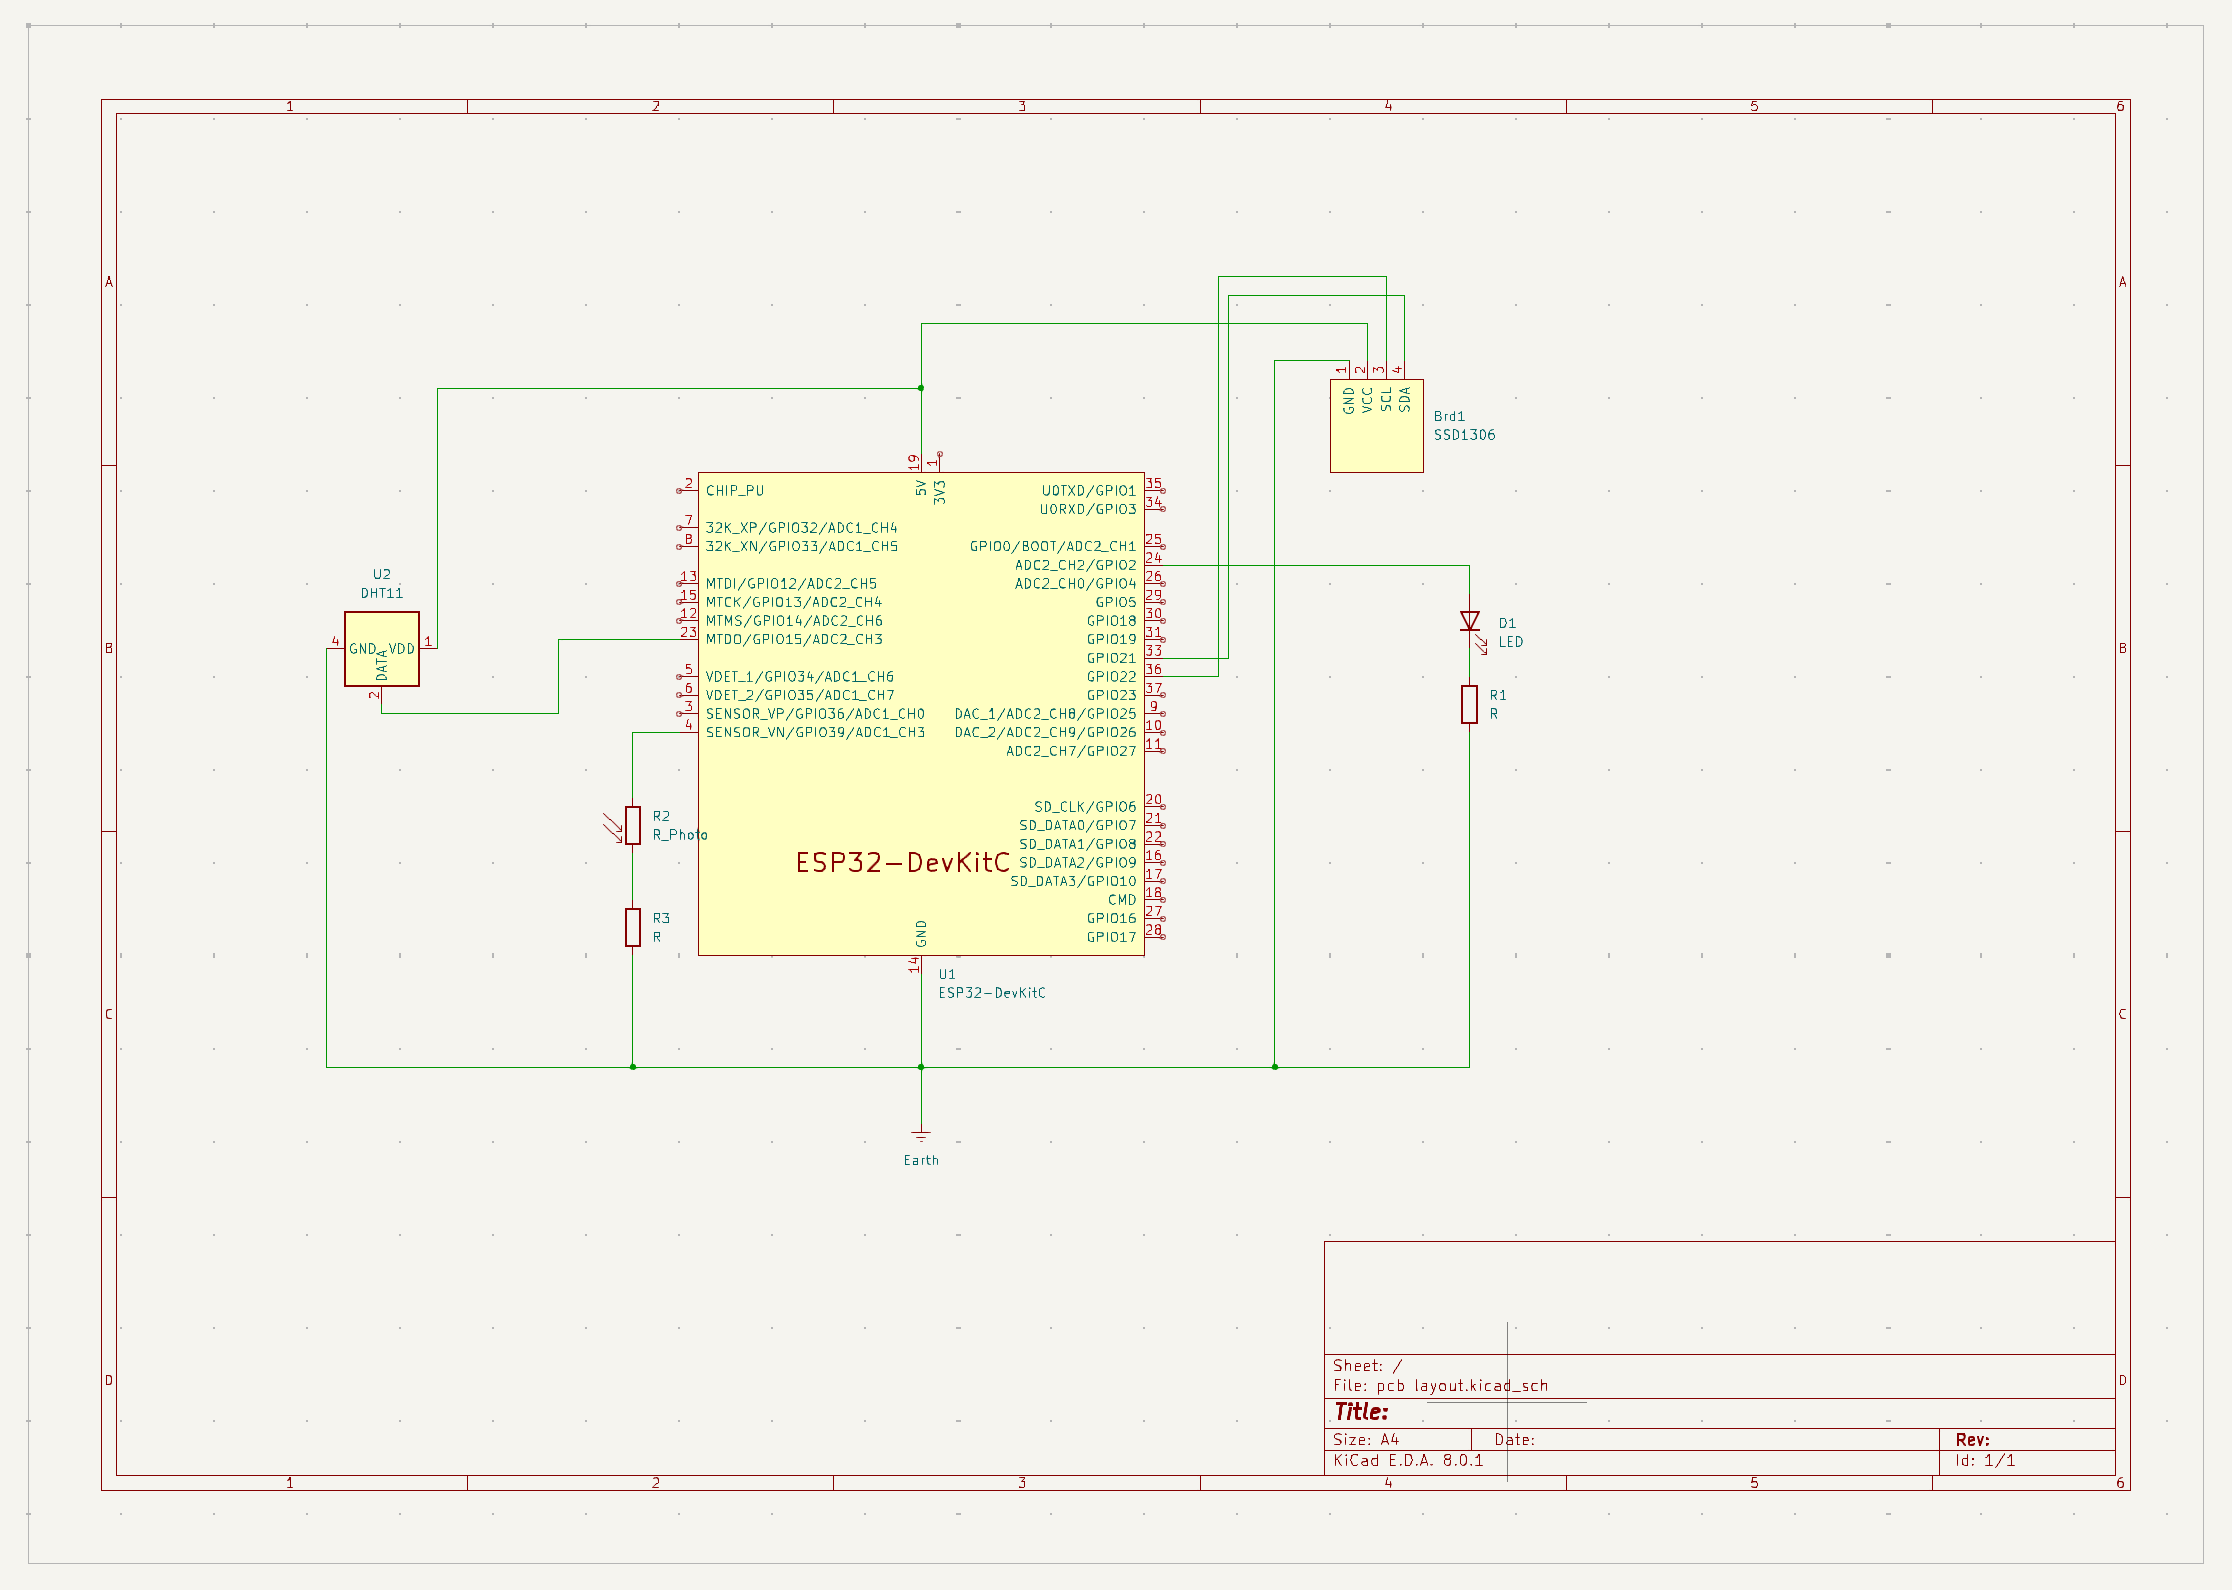Select the DHT11 sensor symbol body

click(381, 649)
